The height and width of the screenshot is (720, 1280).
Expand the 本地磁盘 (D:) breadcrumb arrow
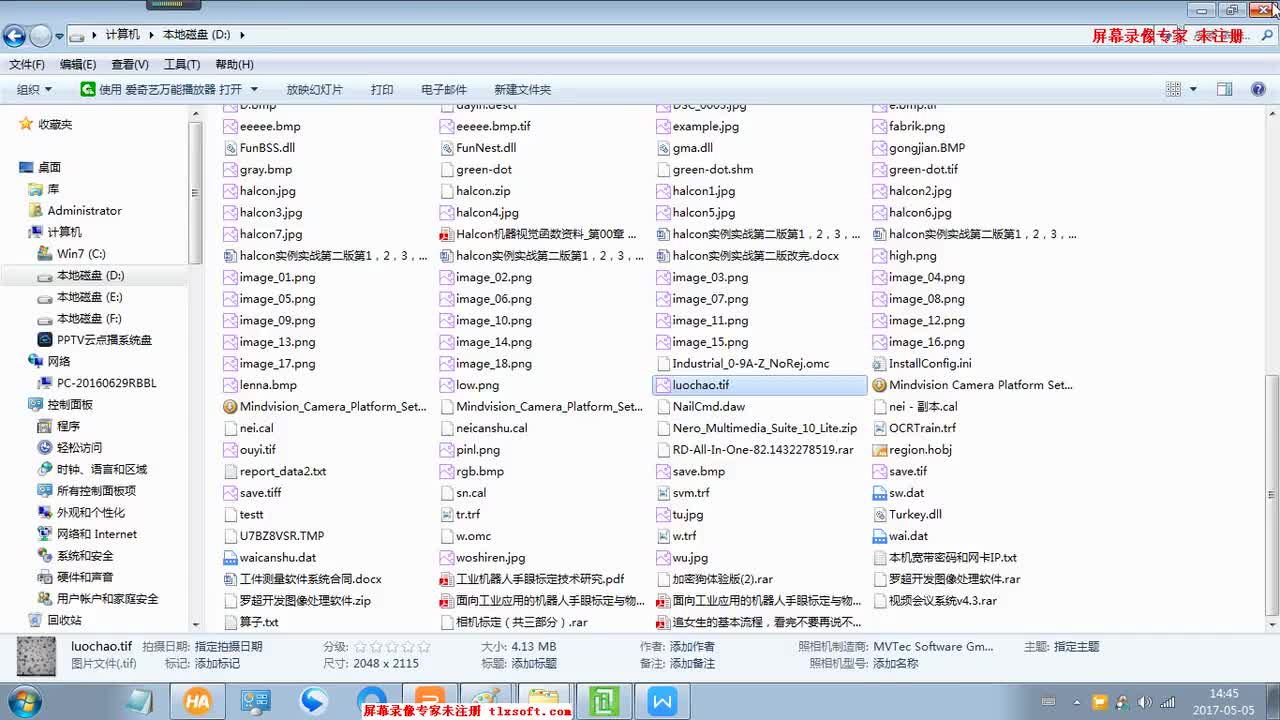click(242, 35)
